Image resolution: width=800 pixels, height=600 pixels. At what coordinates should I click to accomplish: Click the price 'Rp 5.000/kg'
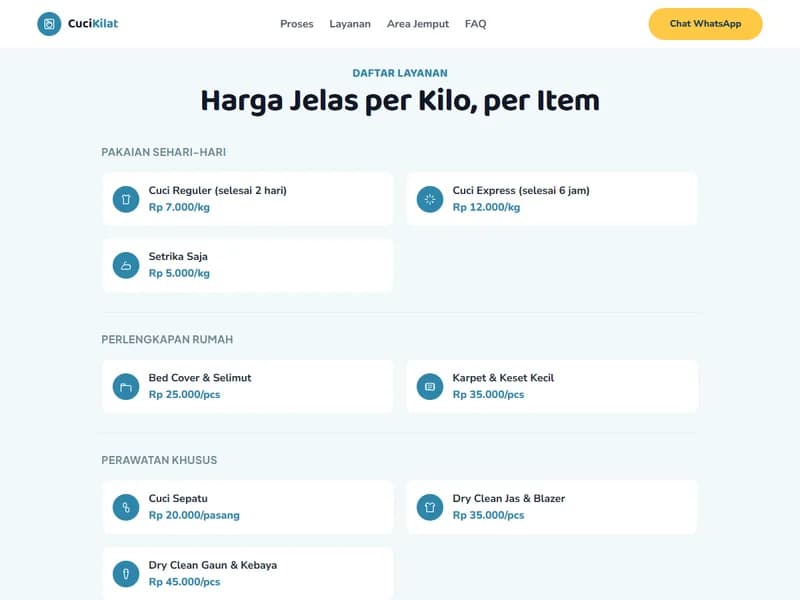point(179,273)
